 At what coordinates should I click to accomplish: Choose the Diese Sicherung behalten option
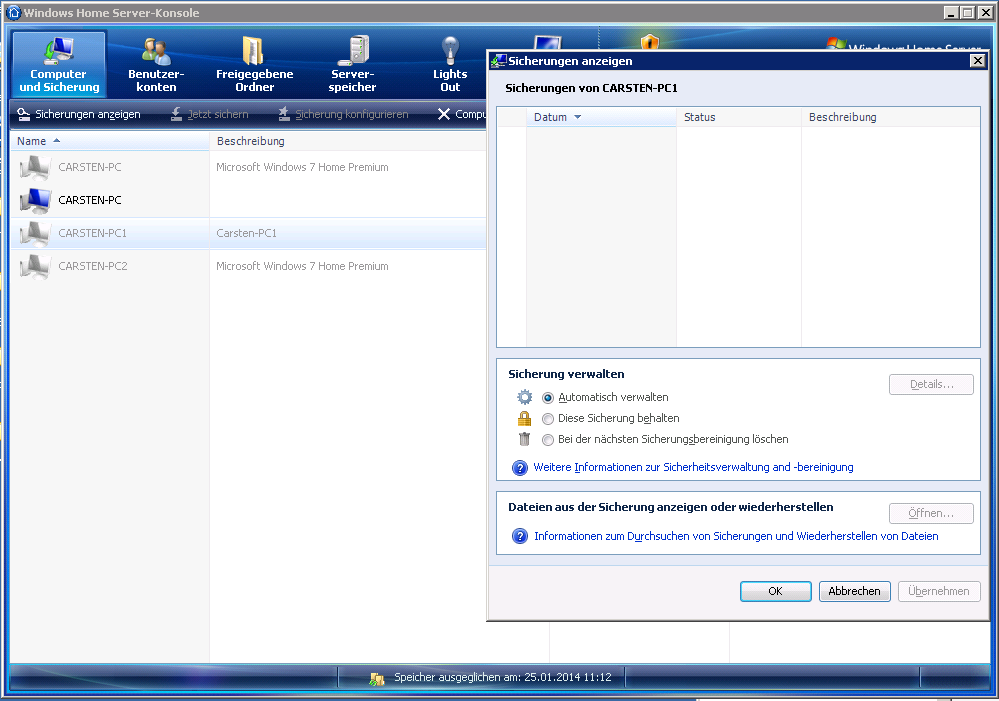(548, 419)
